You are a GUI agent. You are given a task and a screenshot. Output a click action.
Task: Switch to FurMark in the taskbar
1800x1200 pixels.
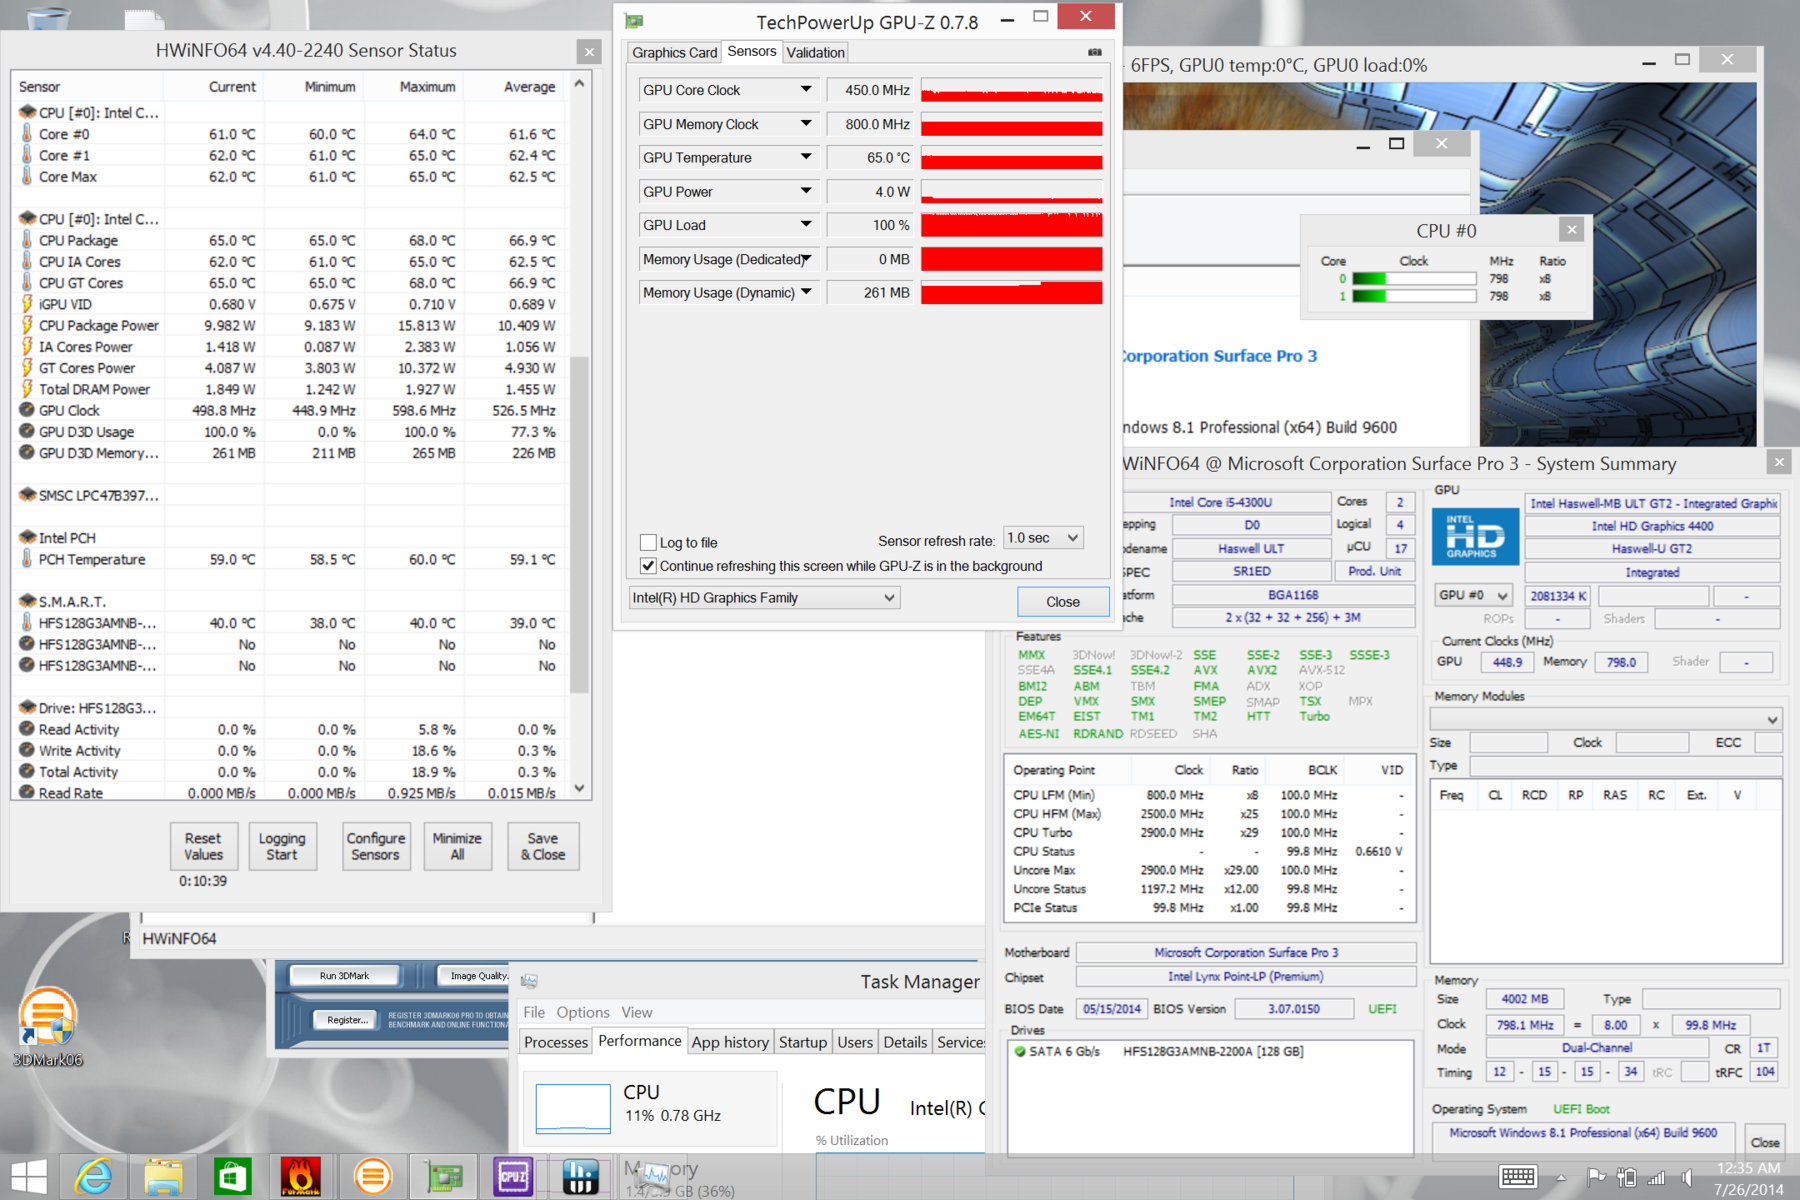pyautogui.click(x=301, y=1176)
